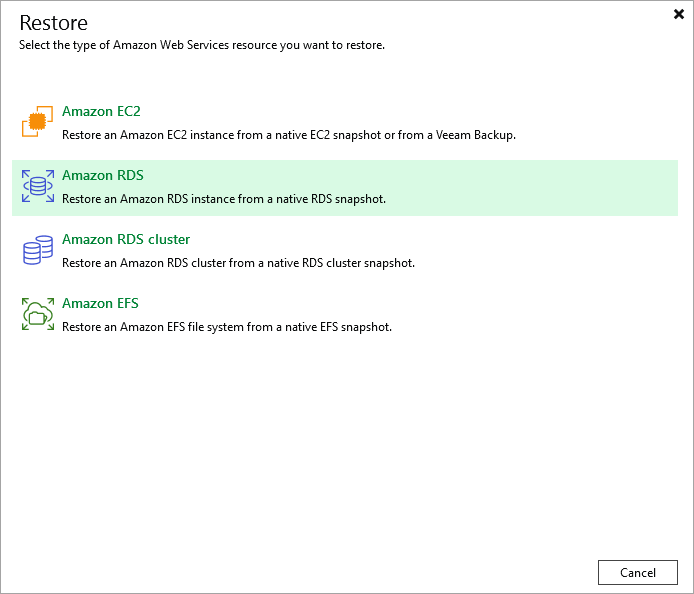The image size is (694, 594).
Task: Select the Amazon EC2 title link
Action: click(x=94, y=112)
